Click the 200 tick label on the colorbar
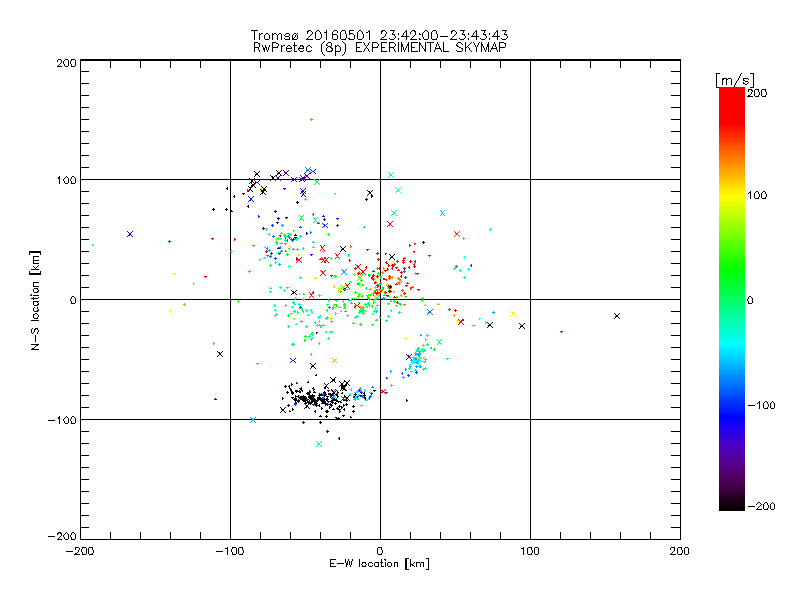800x600 pixels. 757,93
